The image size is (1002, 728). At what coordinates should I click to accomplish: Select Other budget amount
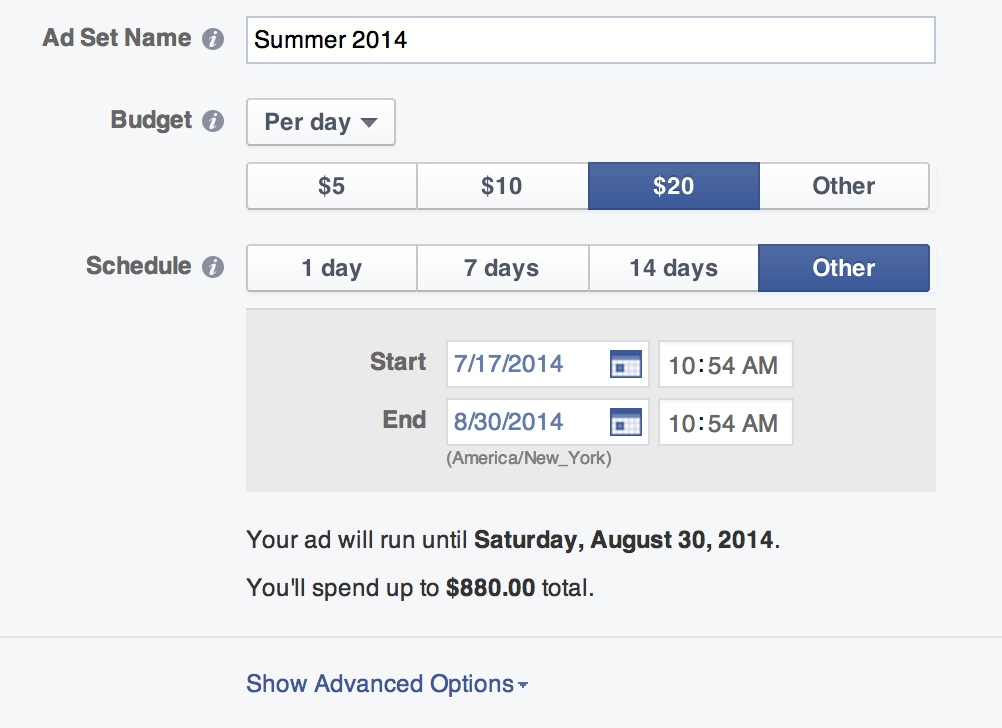(844, 186)
